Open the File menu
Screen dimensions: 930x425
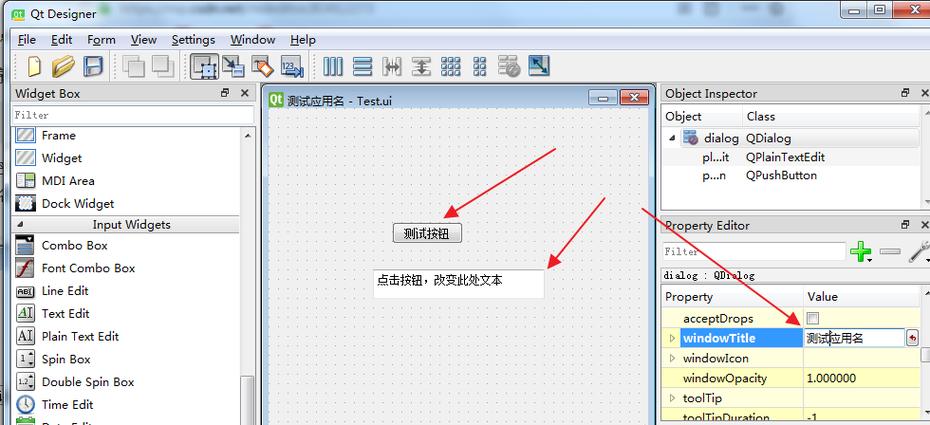[27, 40]
